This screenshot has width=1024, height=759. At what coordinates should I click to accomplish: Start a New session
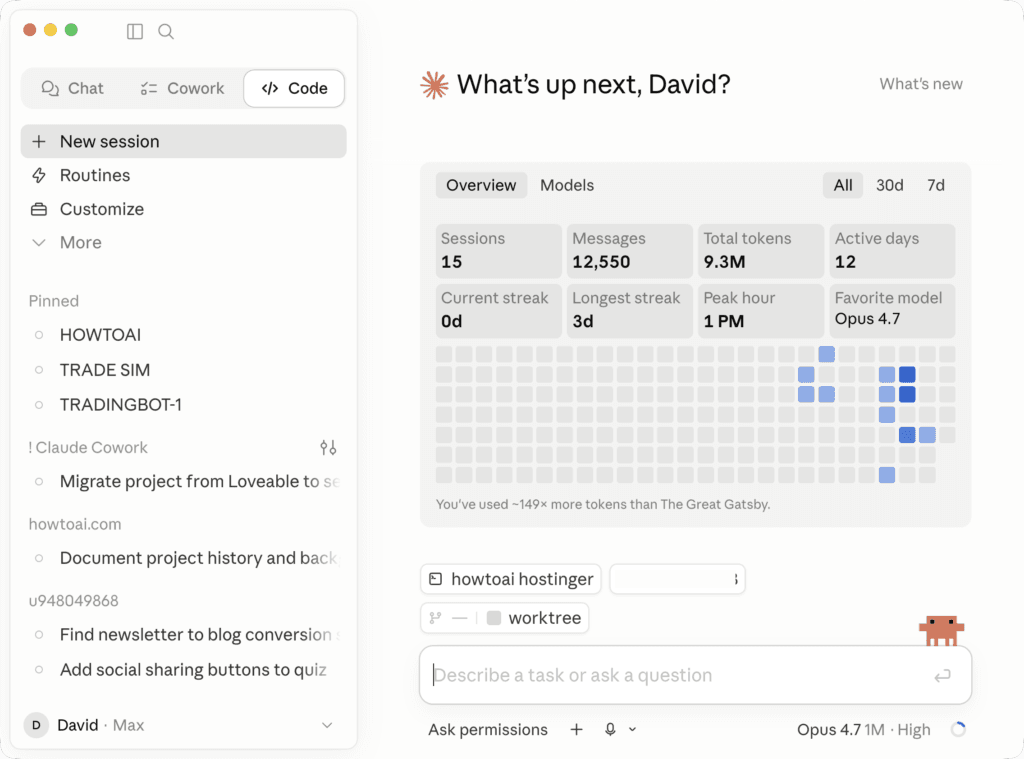(x=184, y=141)
